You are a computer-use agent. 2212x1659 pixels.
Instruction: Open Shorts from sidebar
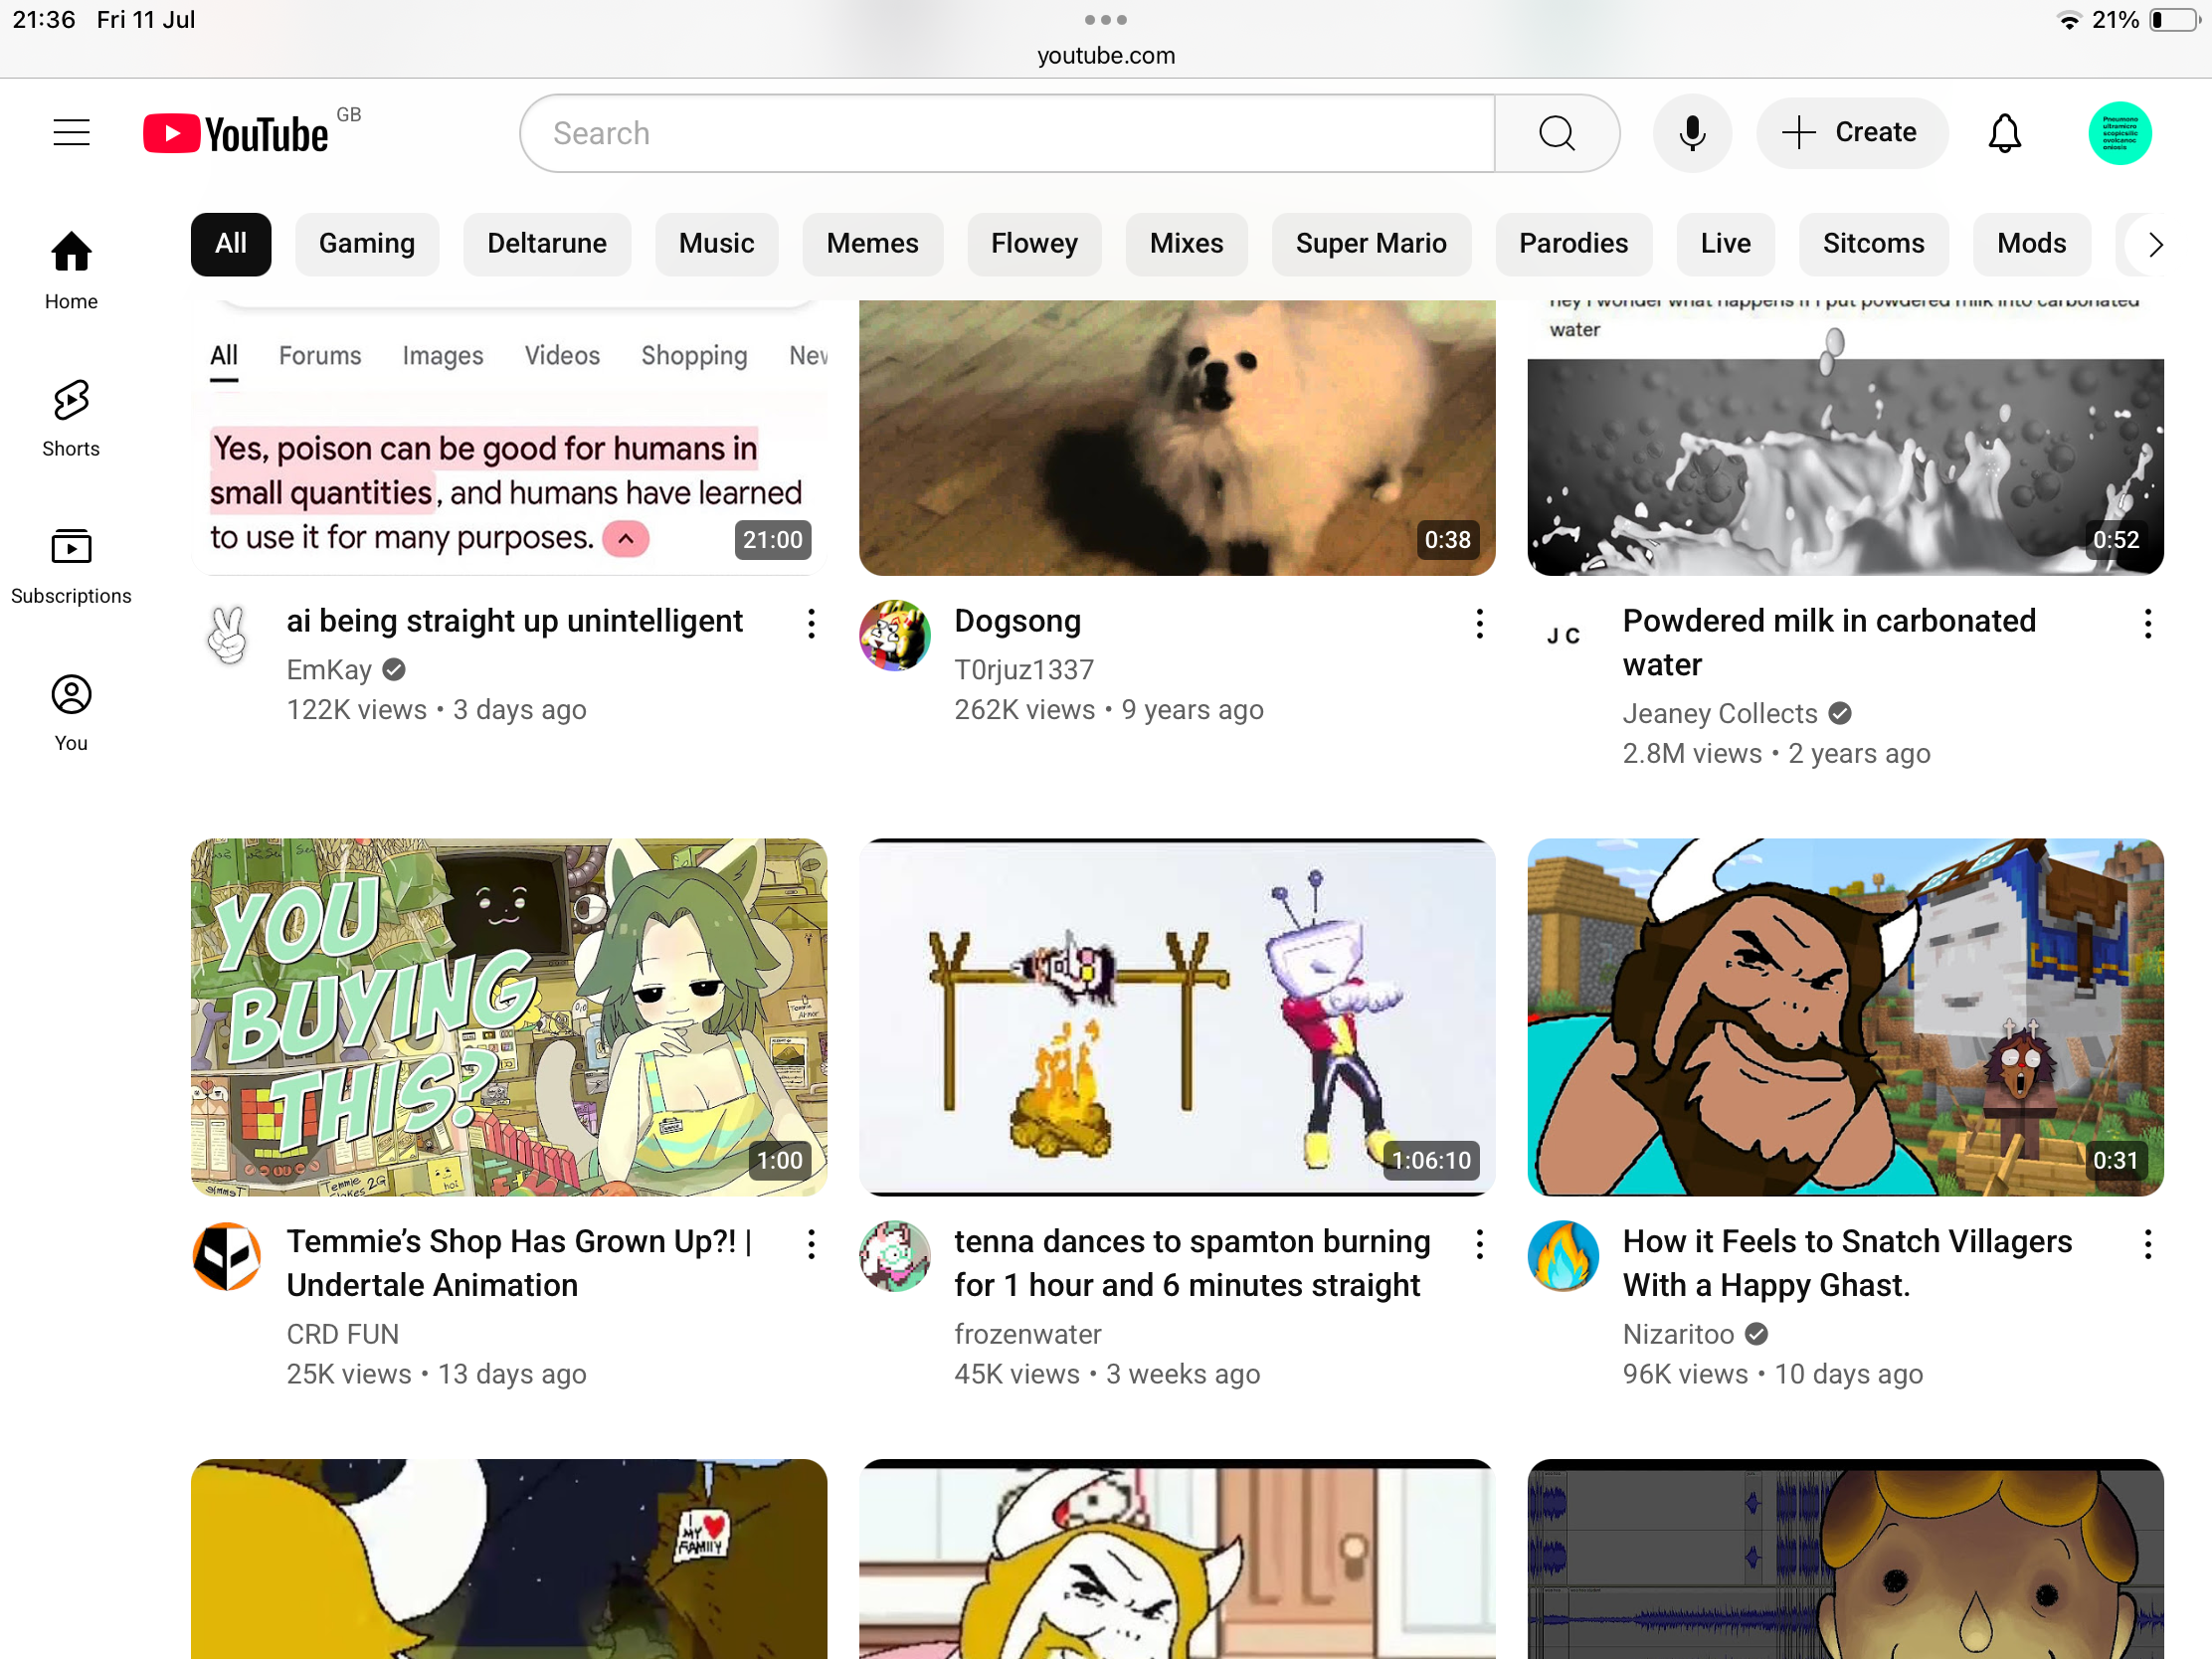(71, 418)
